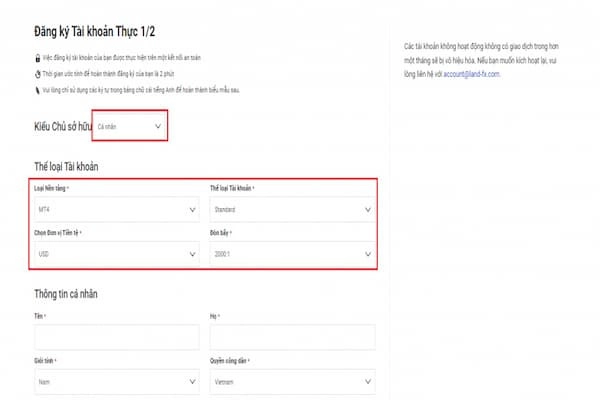Click the chevron arrow beside MT4
This screenshot has width=600, height=400.
pos(192,210)
